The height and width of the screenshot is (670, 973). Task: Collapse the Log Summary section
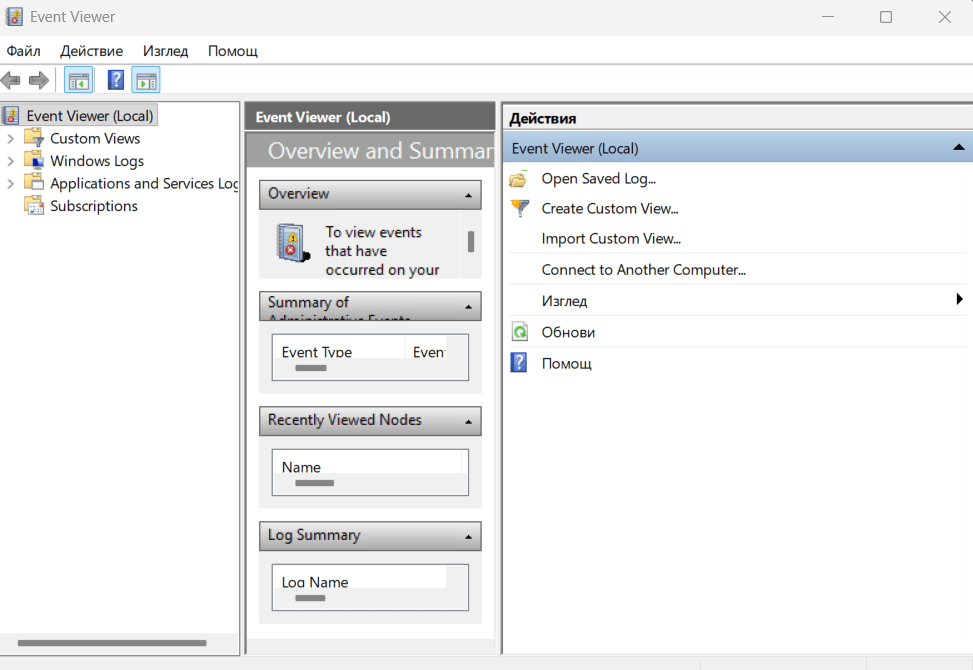point(469,536)
